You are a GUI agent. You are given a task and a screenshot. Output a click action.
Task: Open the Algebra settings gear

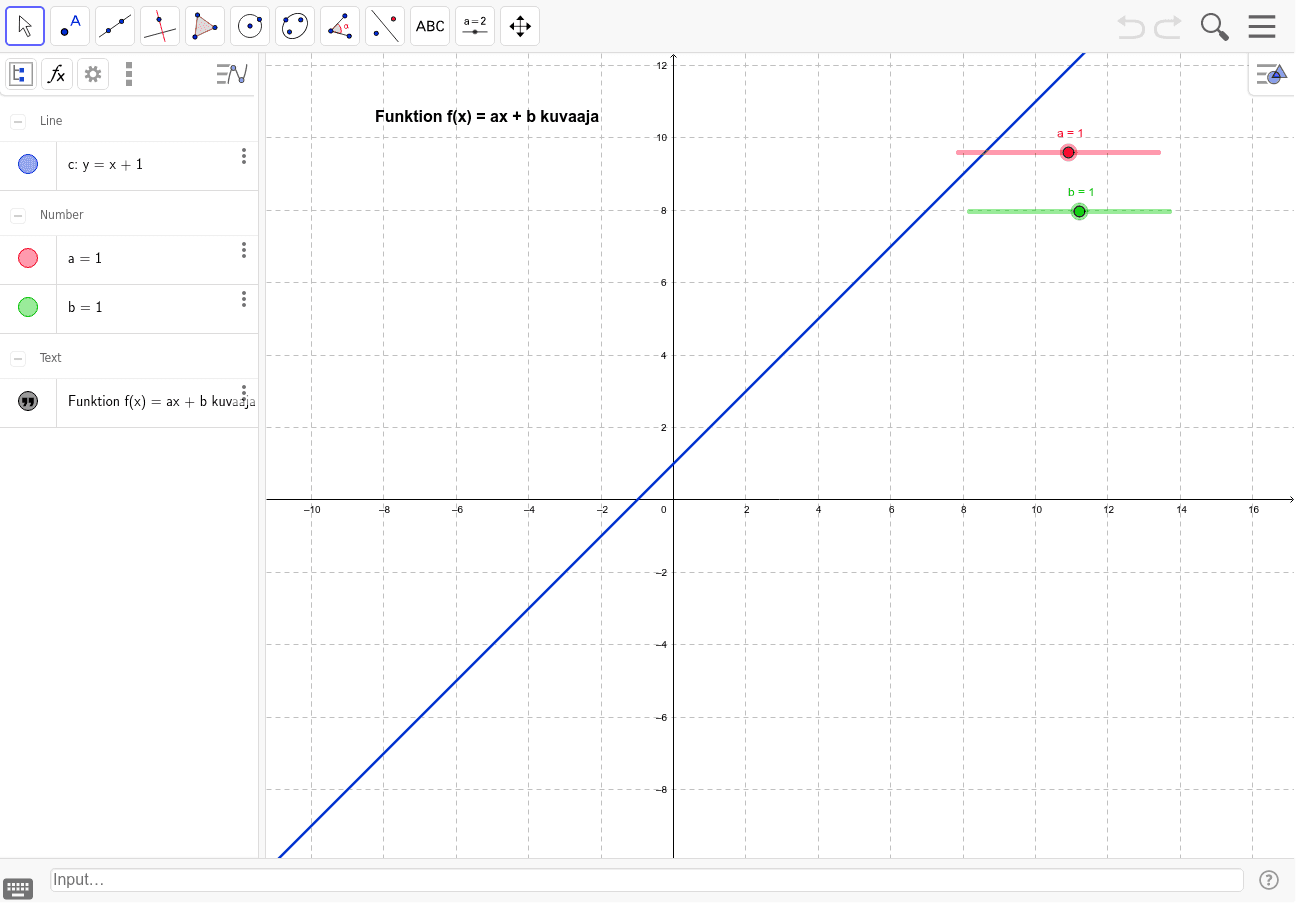93,74
